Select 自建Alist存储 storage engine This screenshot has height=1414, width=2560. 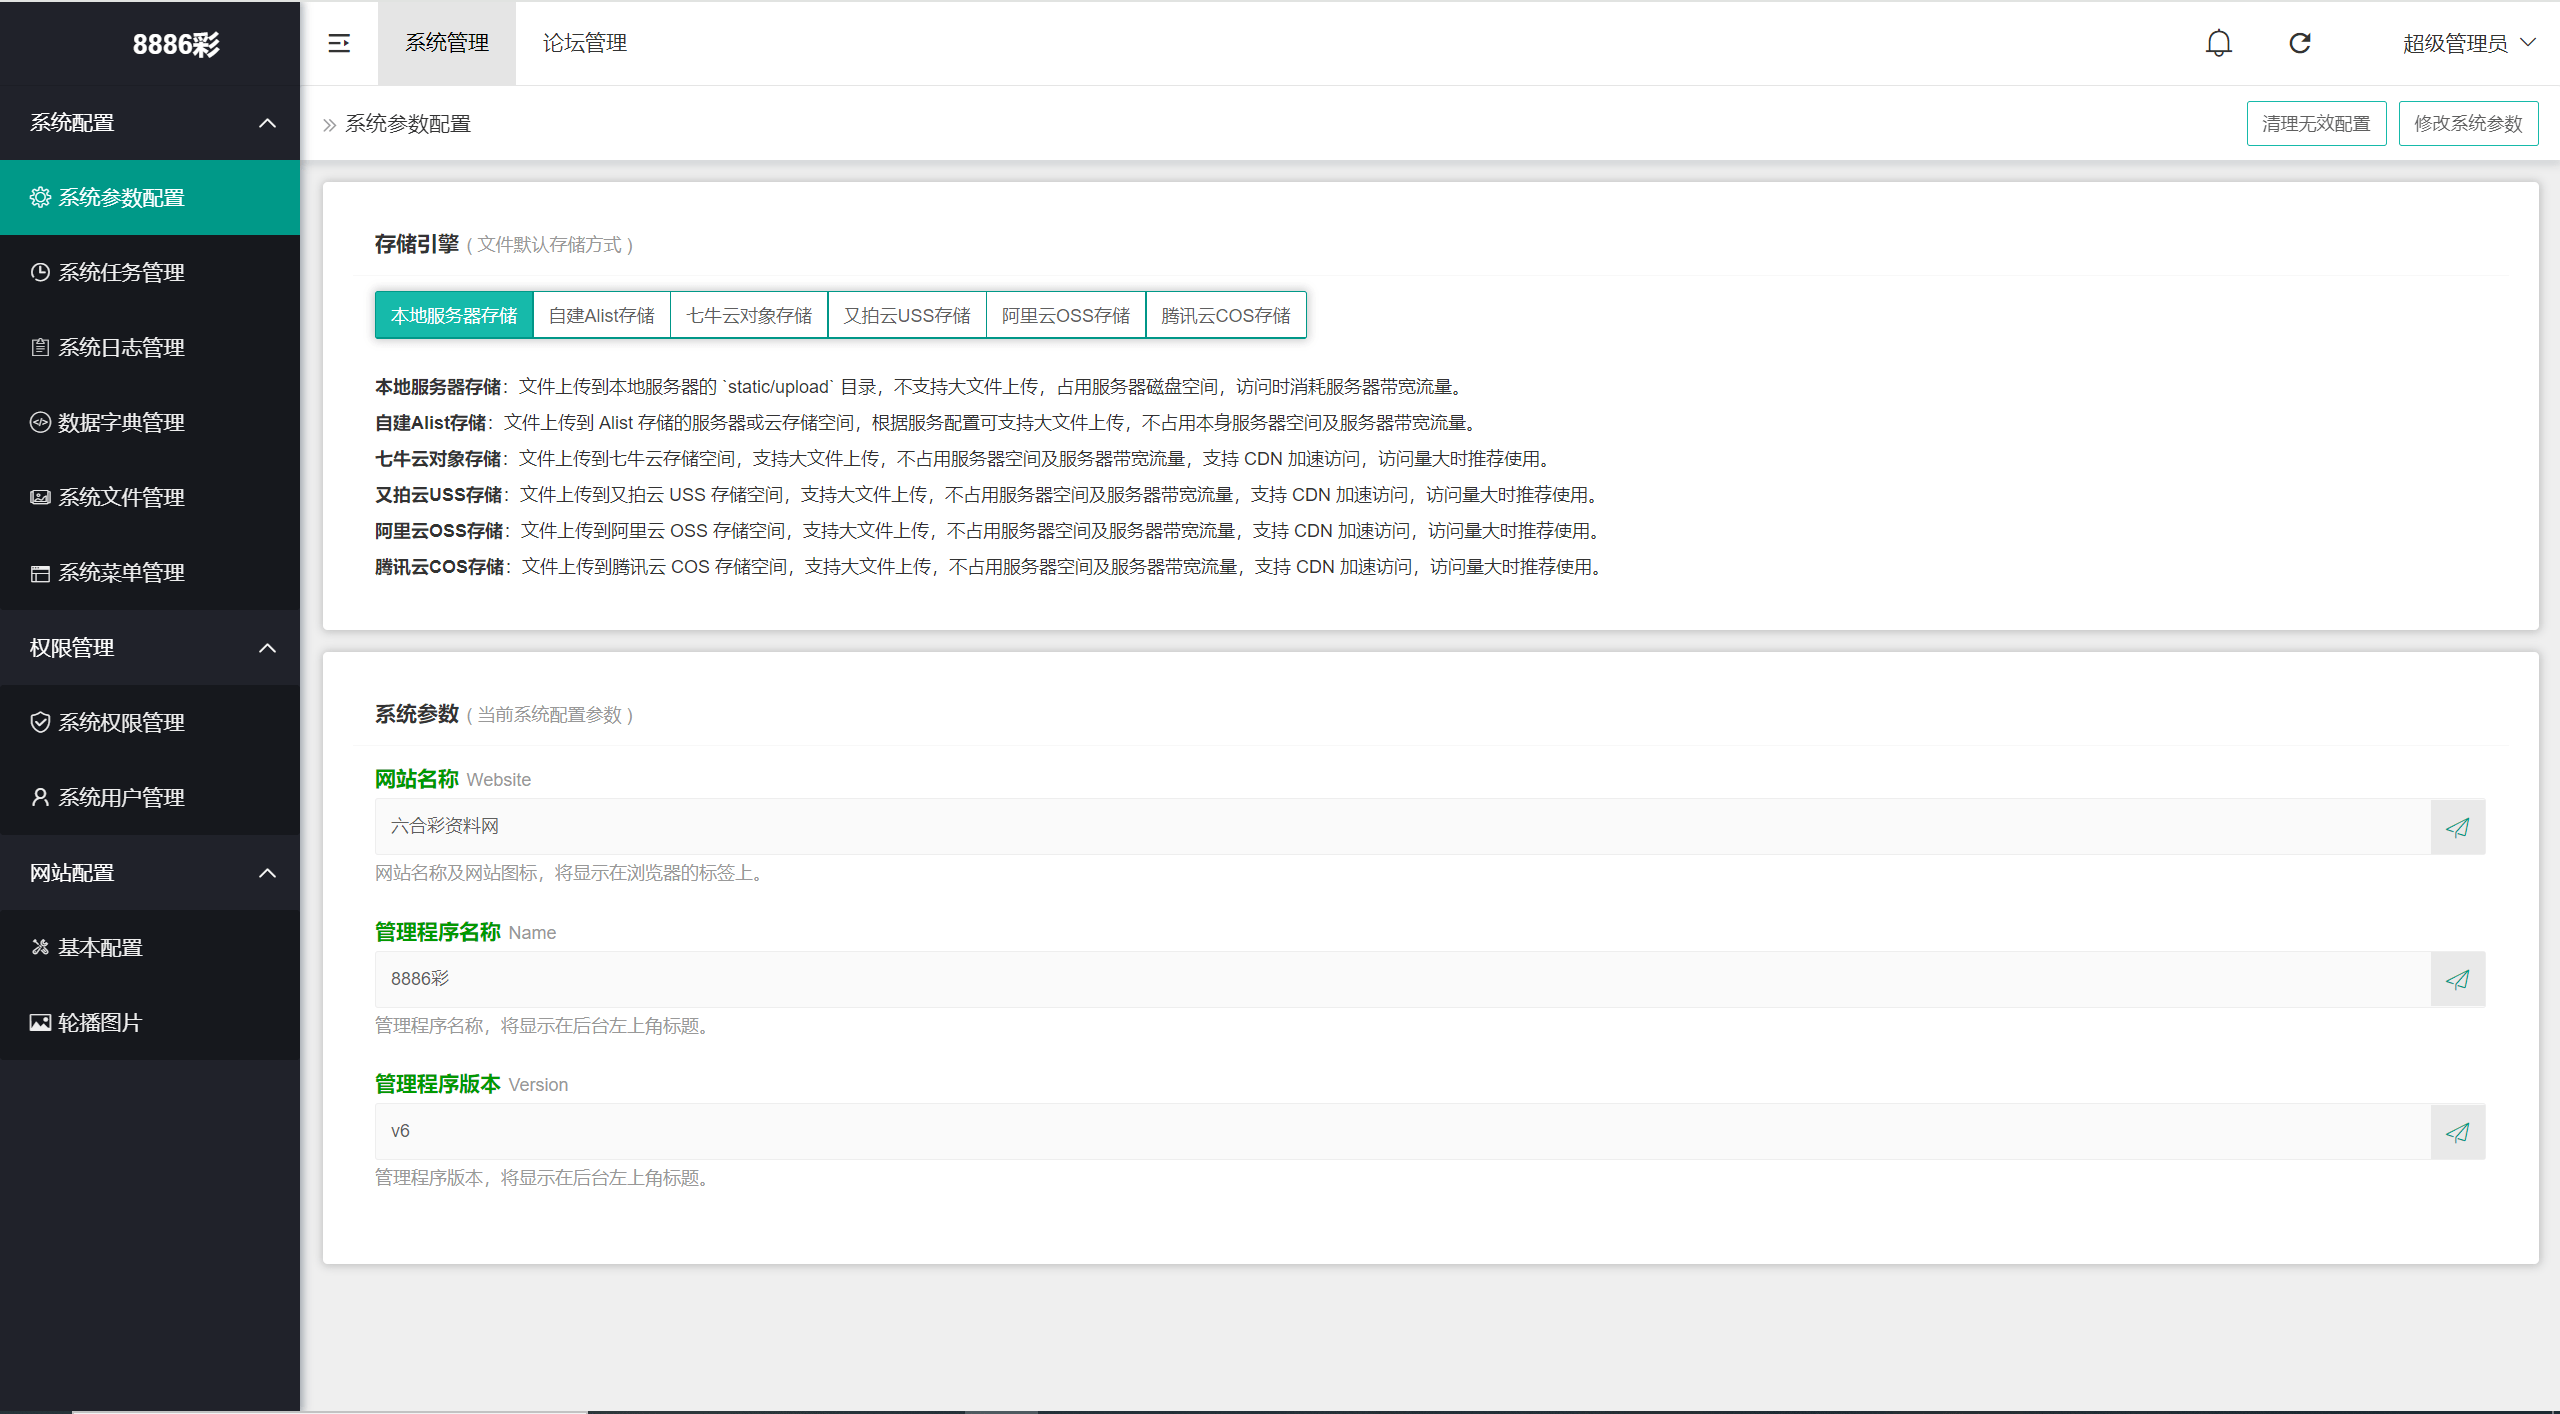click(x=601, y=316)
